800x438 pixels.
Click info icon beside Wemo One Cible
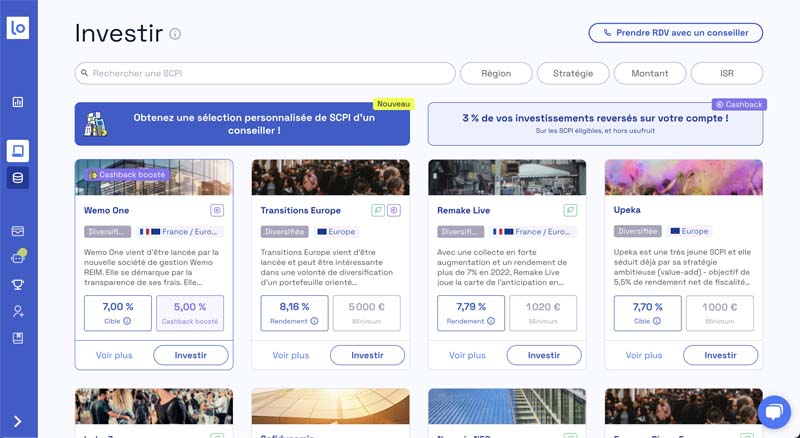click(127, 321)
